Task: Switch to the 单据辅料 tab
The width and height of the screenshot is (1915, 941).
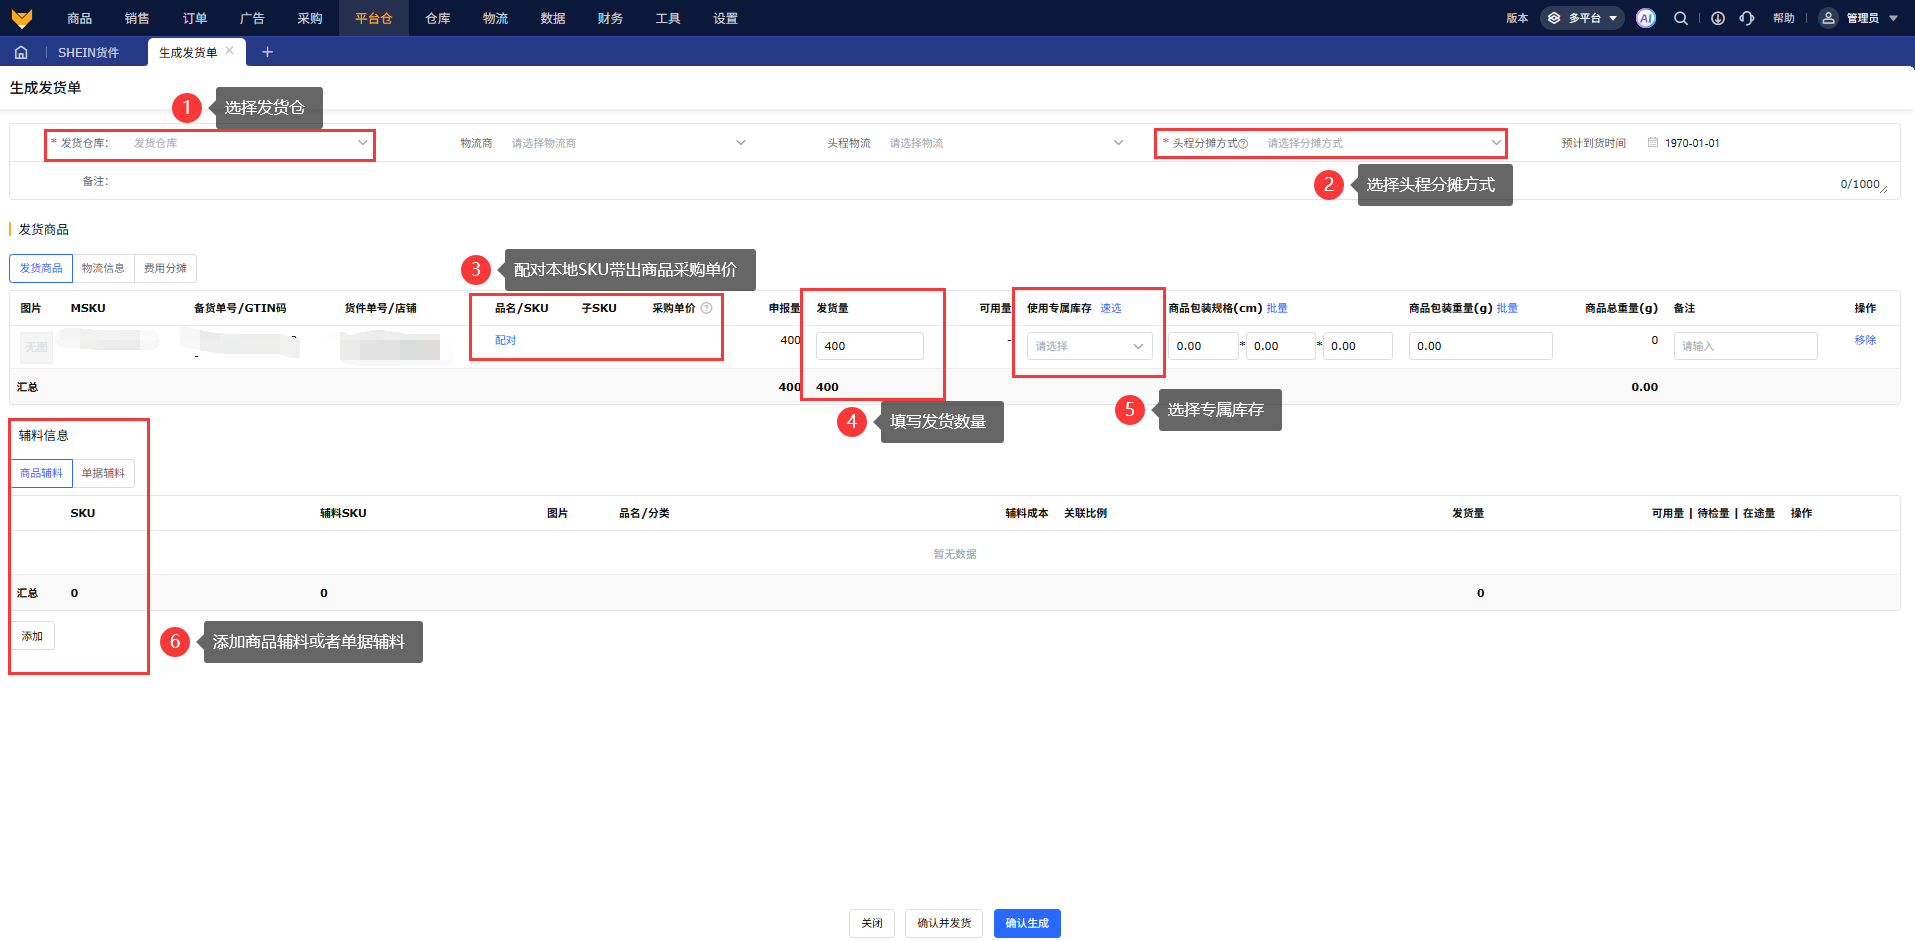Action: click(x=103, y=473)
